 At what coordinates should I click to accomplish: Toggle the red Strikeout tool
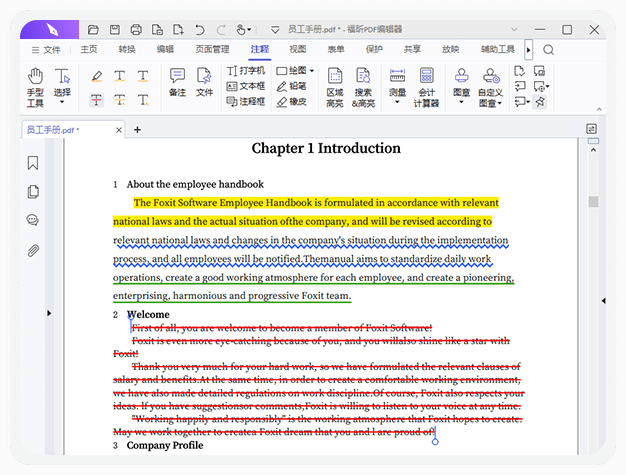click(96, 100)
